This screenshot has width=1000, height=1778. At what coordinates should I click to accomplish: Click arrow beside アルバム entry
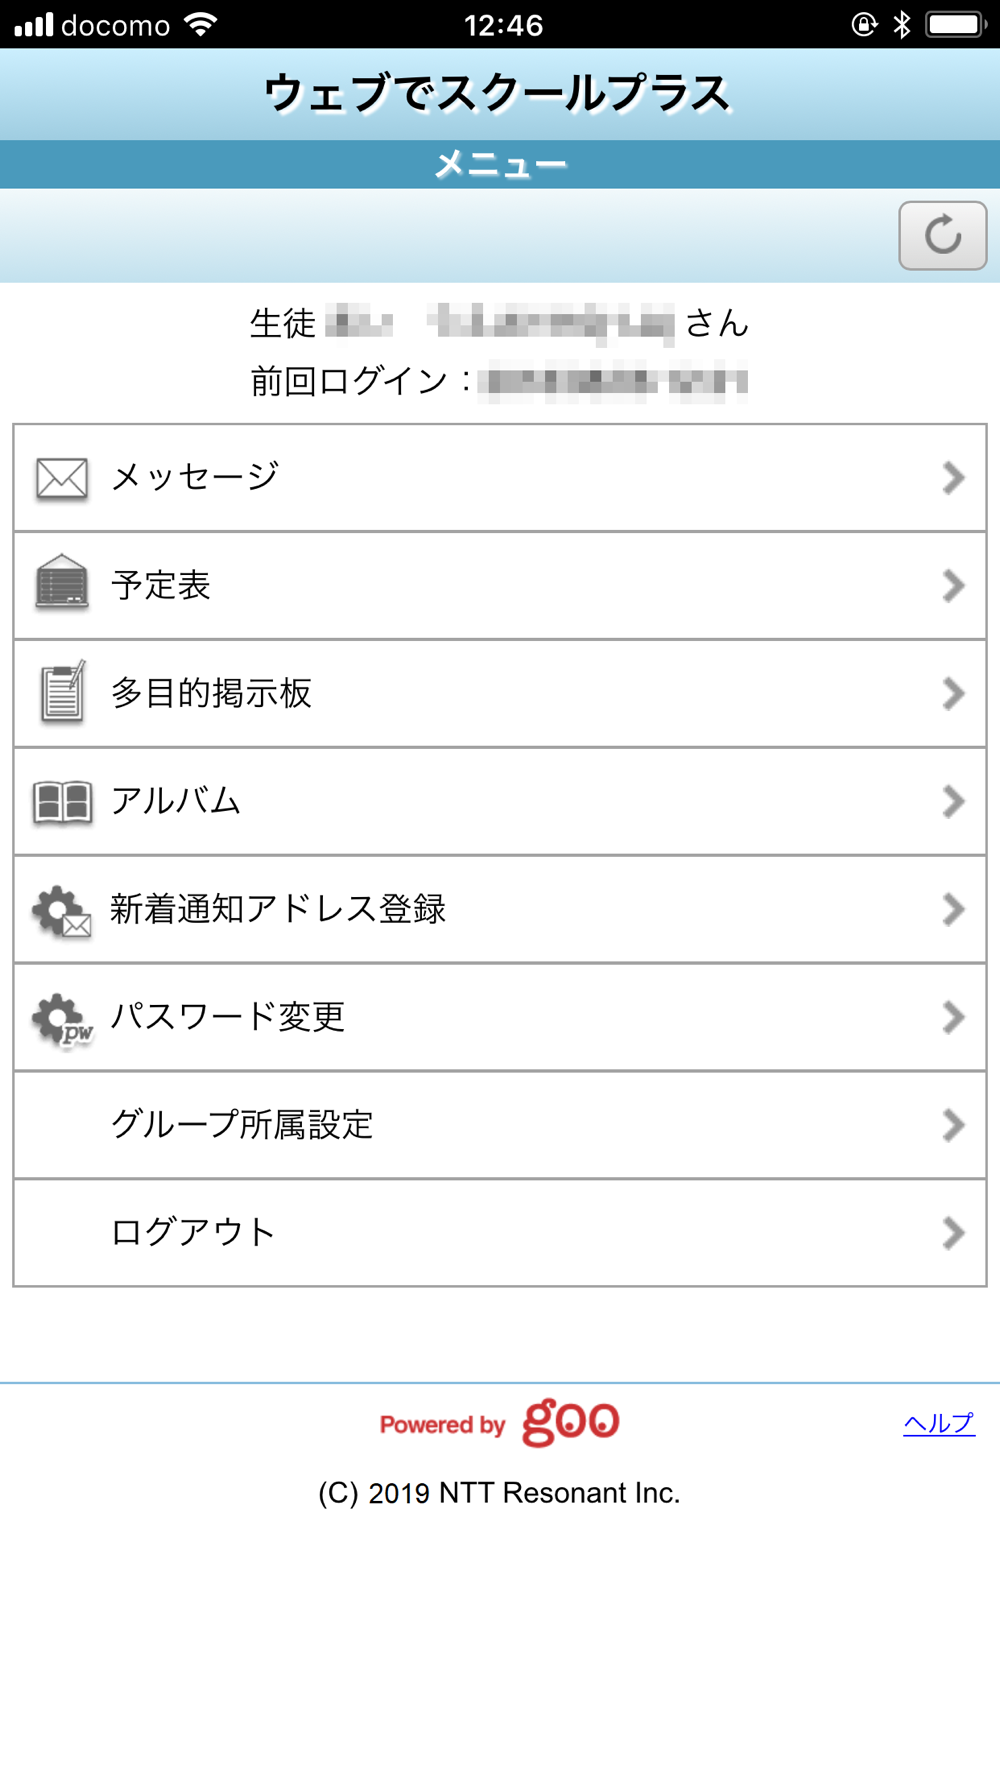pos(953,802)
